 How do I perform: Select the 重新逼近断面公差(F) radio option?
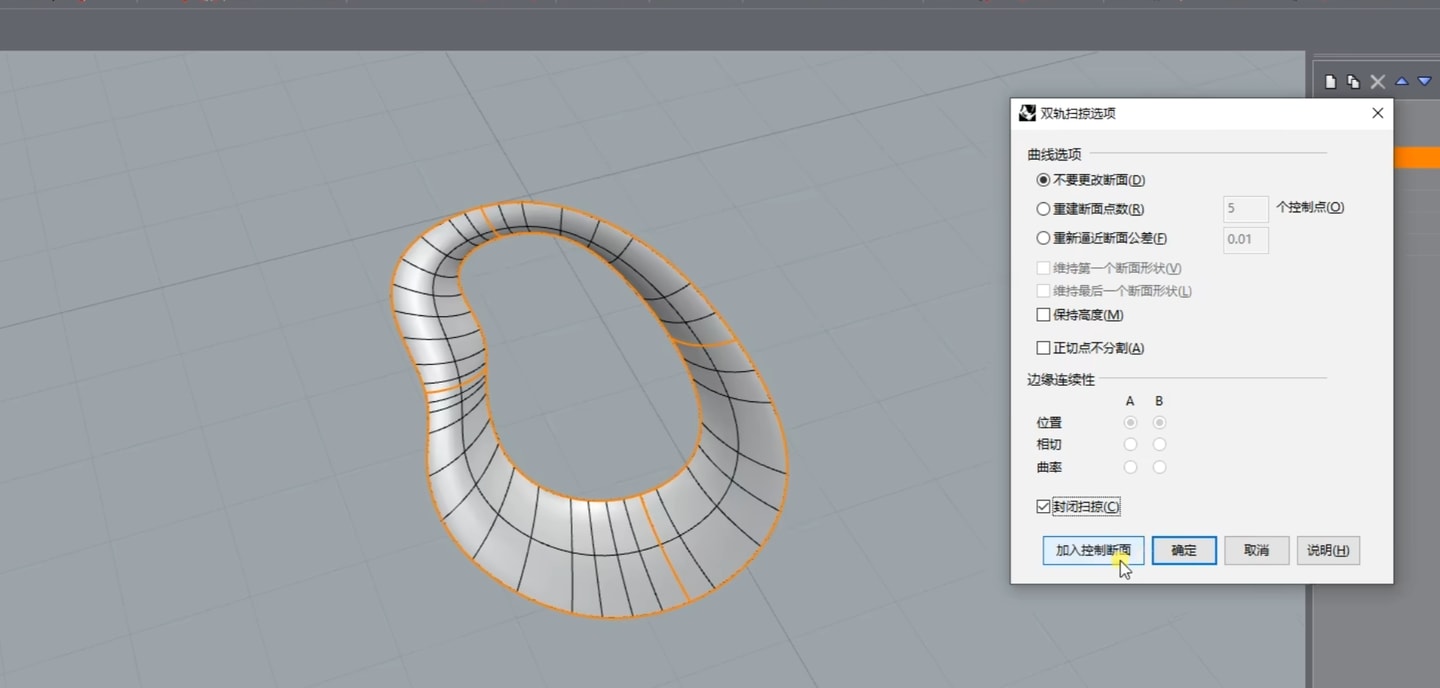1043,238
